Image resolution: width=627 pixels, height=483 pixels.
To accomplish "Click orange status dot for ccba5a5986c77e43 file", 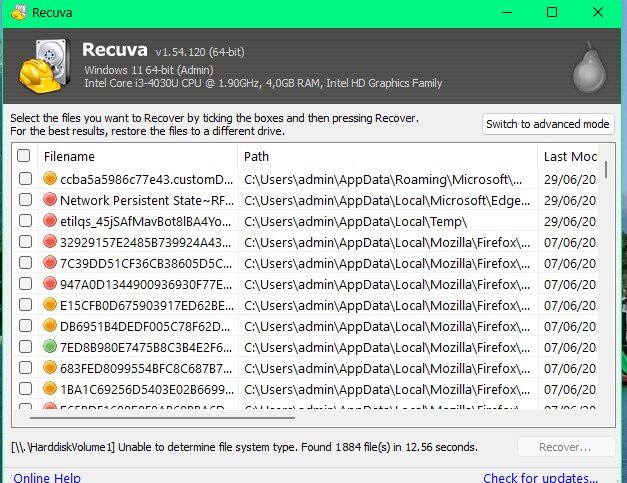I will [50, 178].
